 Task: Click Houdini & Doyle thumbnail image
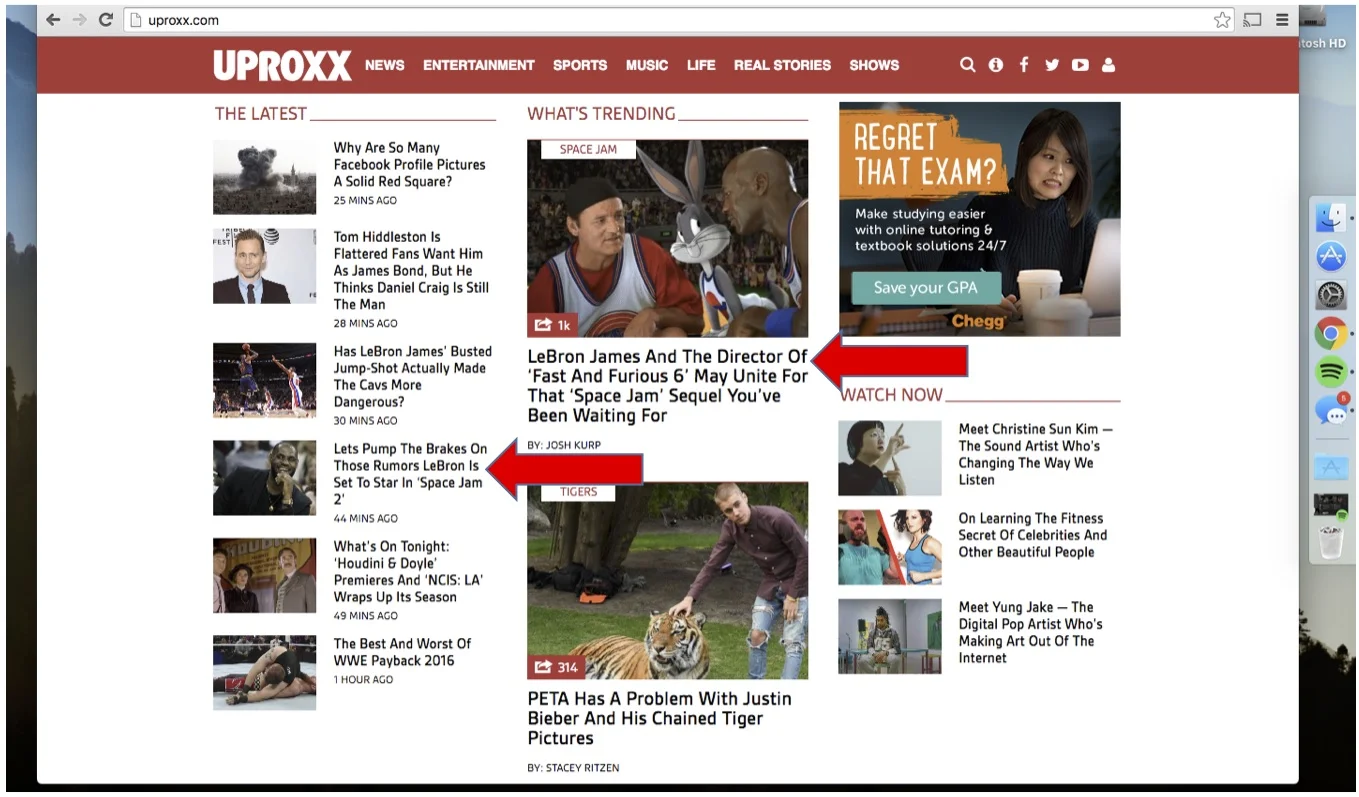265,576
